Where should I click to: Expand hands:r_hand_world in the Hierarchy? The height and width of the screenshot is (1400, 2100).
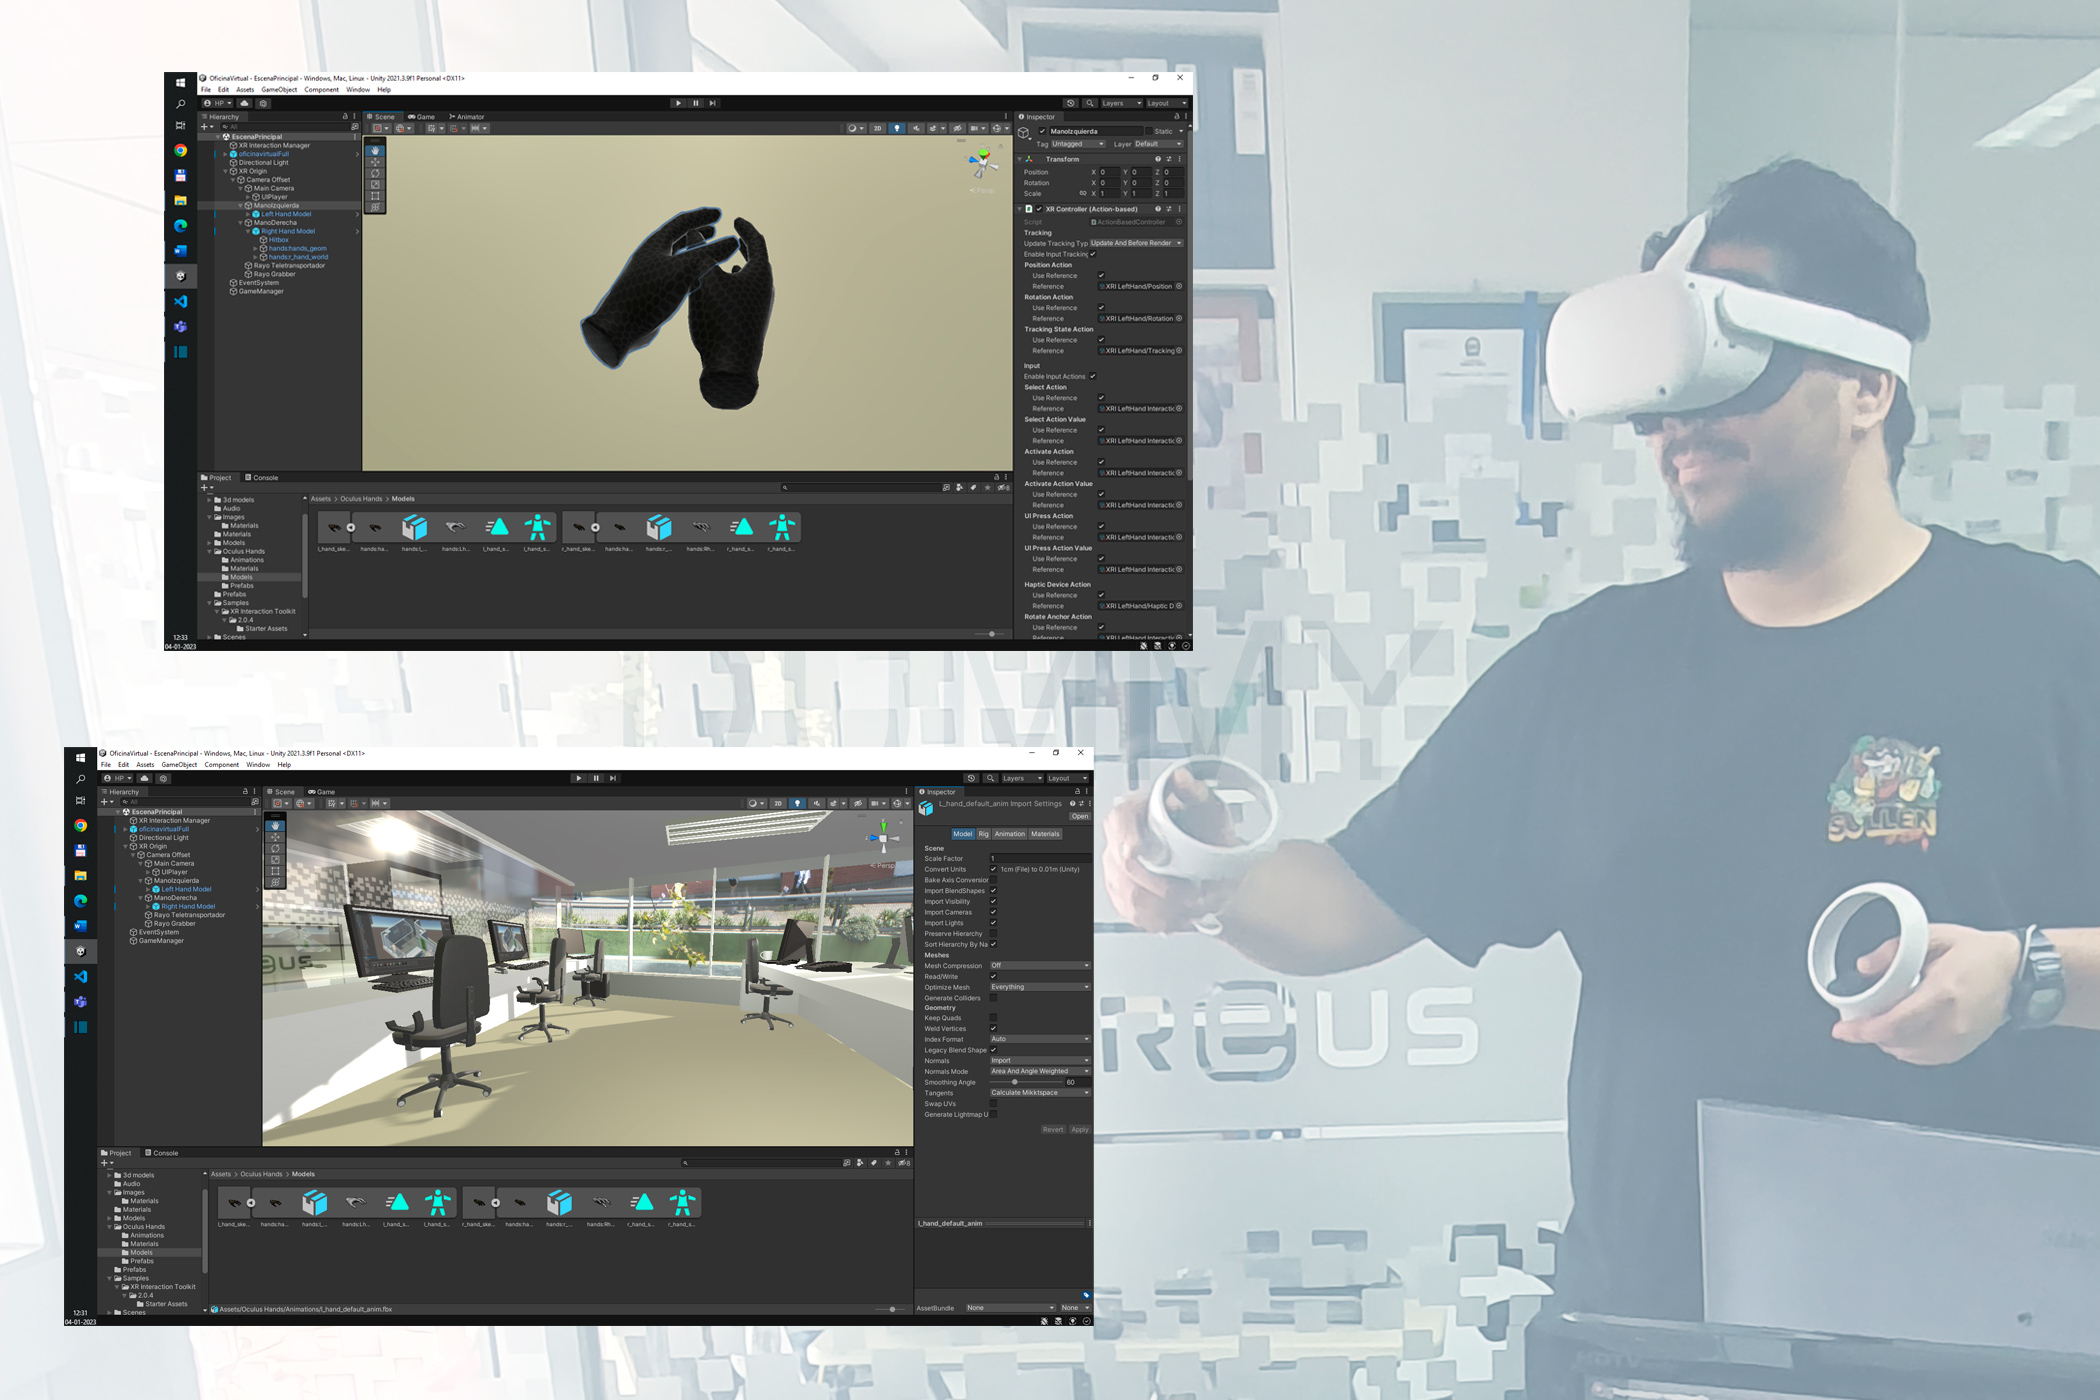pyautogui.click(x=256, y=257)
